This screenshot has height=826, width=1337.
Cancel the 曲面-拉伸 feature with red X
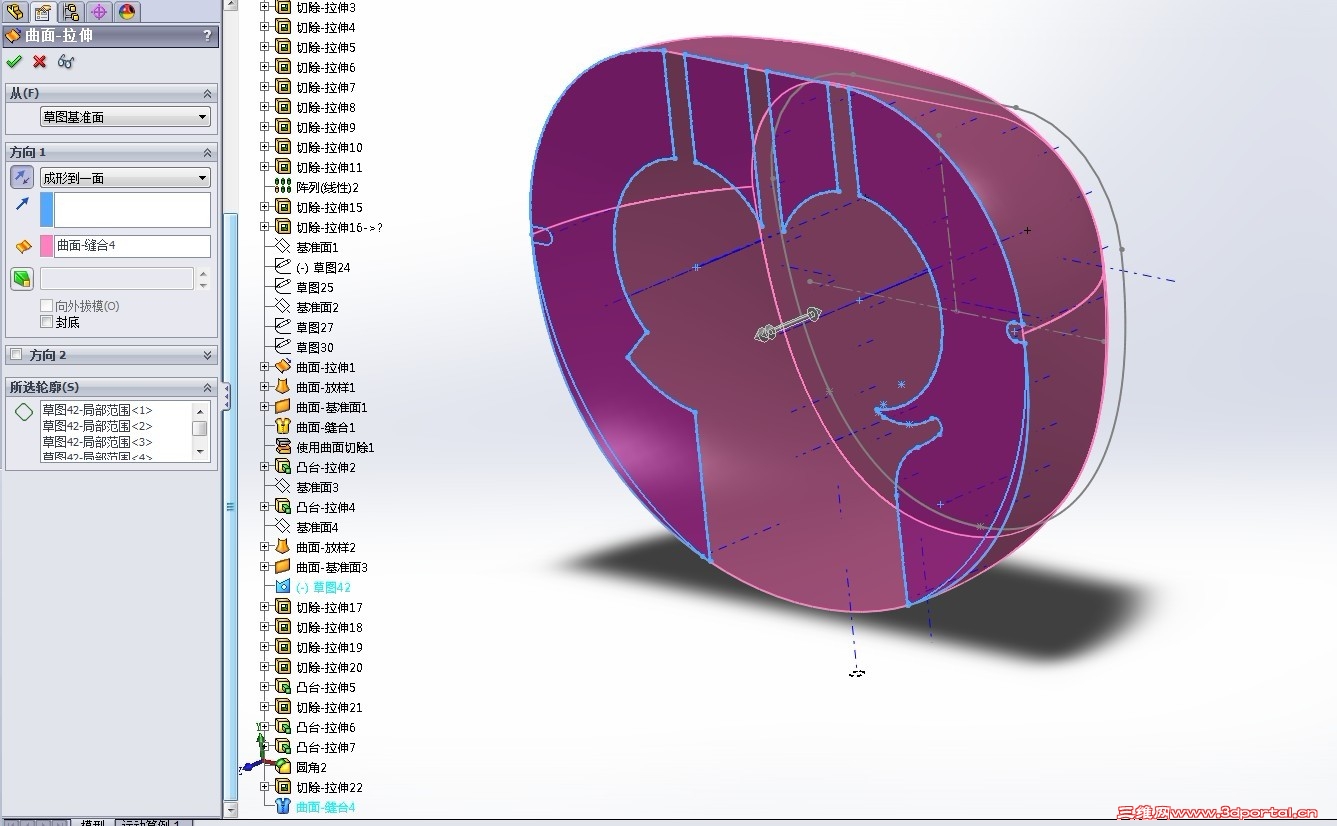[x=40, y=62]
